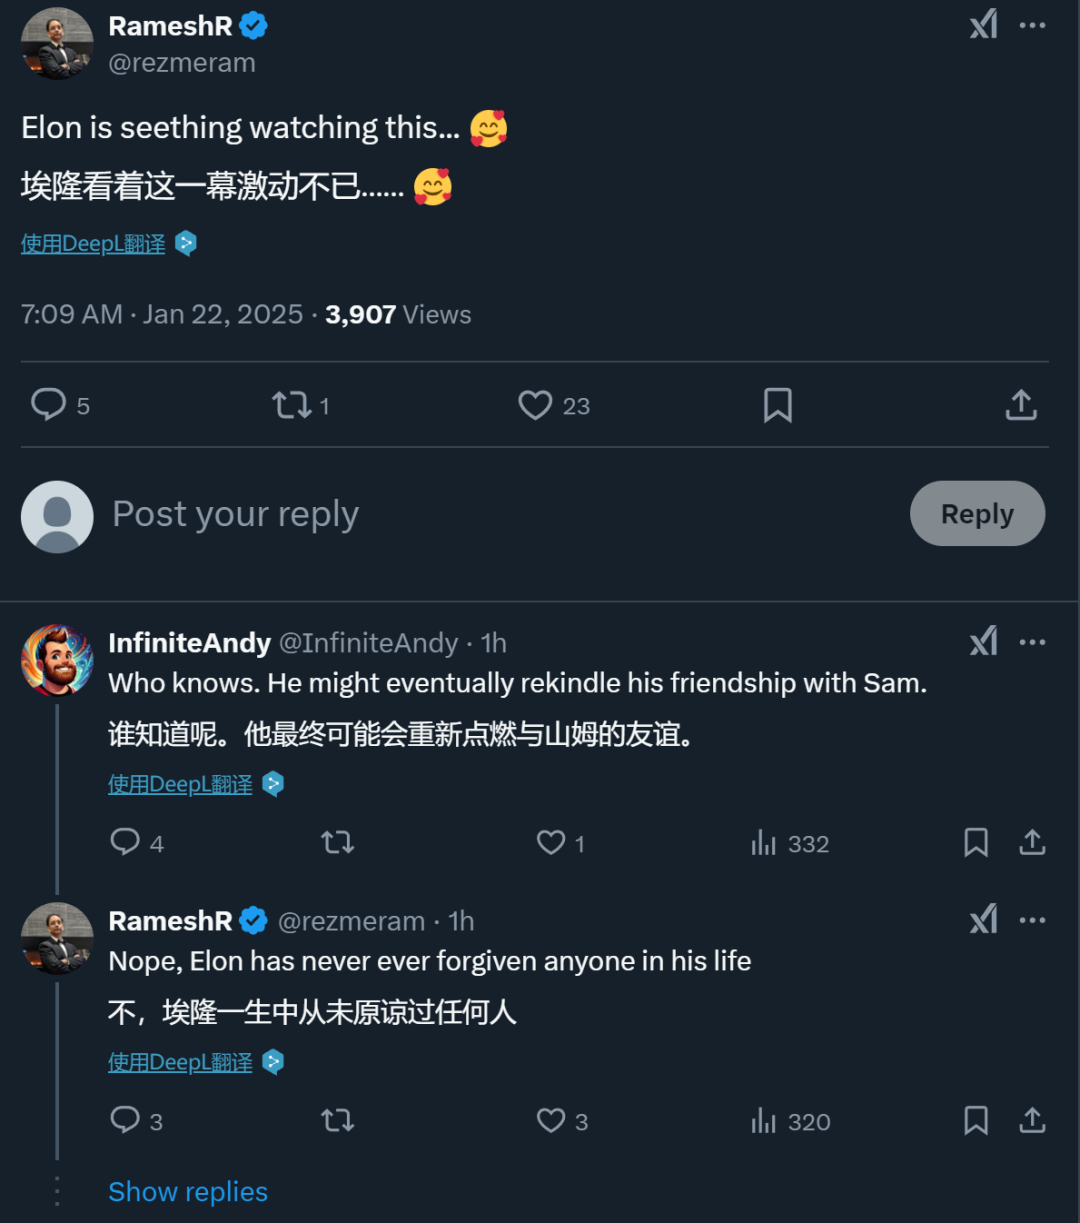Like InfiniteAndy's reply with 1 like
The image size is (1080, 1223).
point(560,843)
